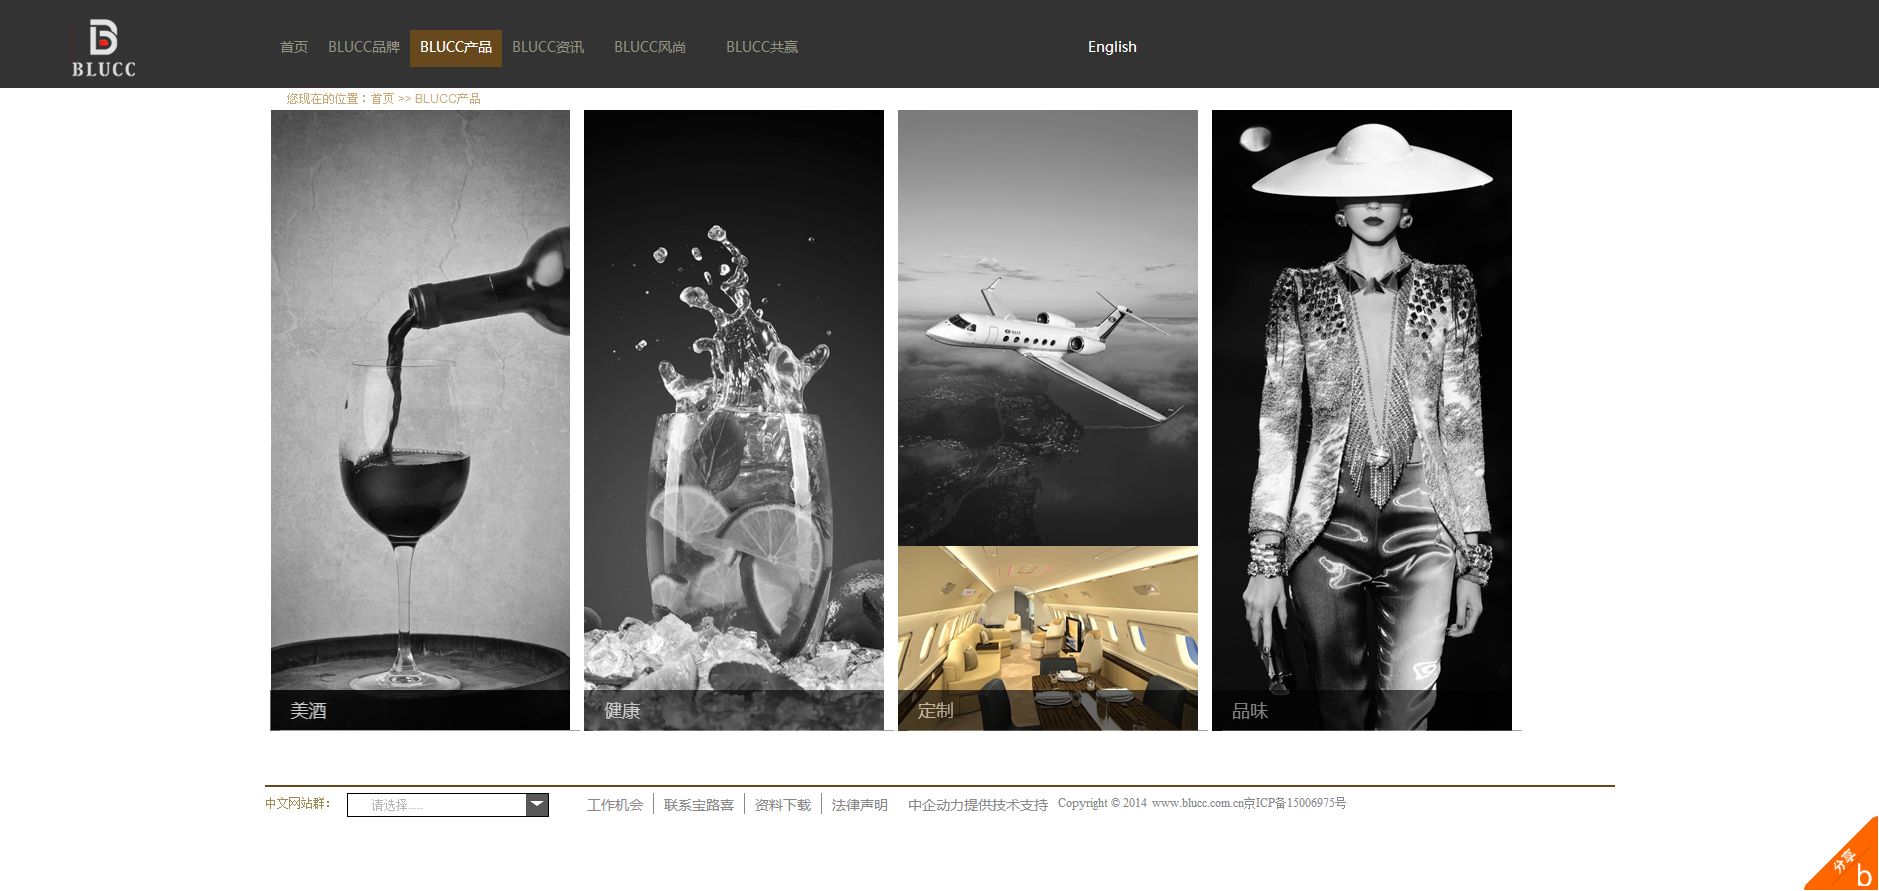Click 首页 in the breadcrumb trail
The height and width of the screenshot is (891, 1879).
(x=383, y=99)
